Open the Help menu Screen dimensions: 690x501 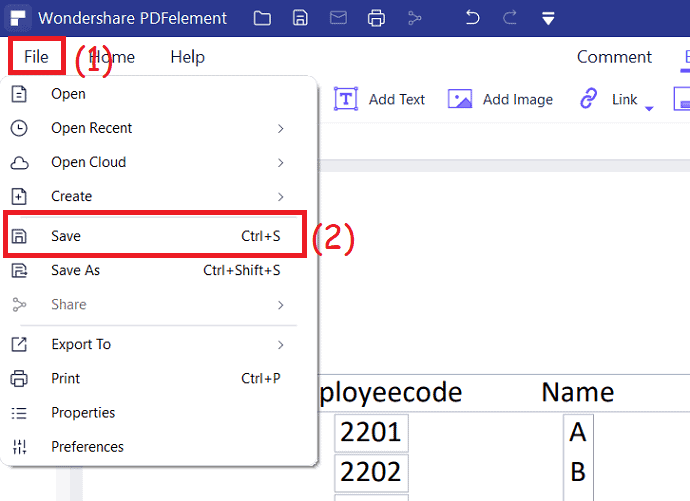click(187, 57)
